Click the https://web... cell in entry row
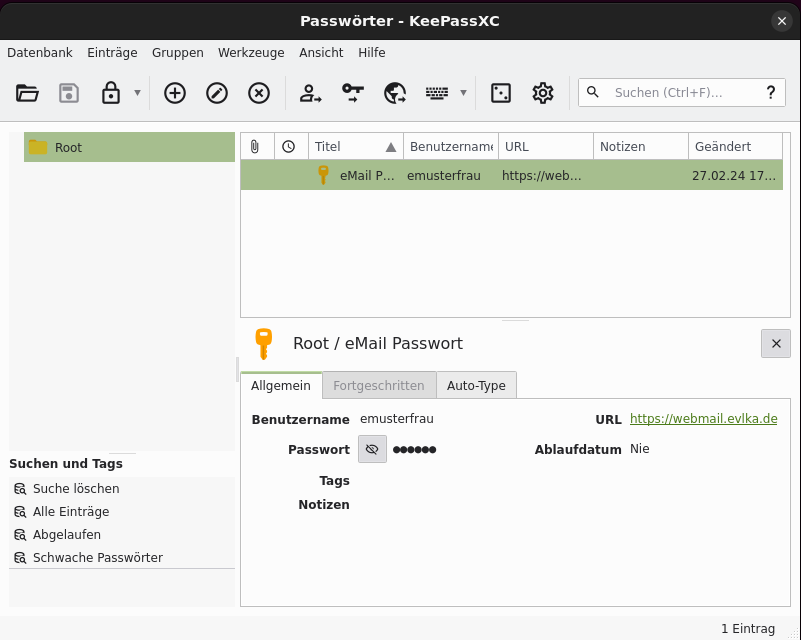Image resolution: width=801 pixels, height=640 pixels. click(541, 176)
